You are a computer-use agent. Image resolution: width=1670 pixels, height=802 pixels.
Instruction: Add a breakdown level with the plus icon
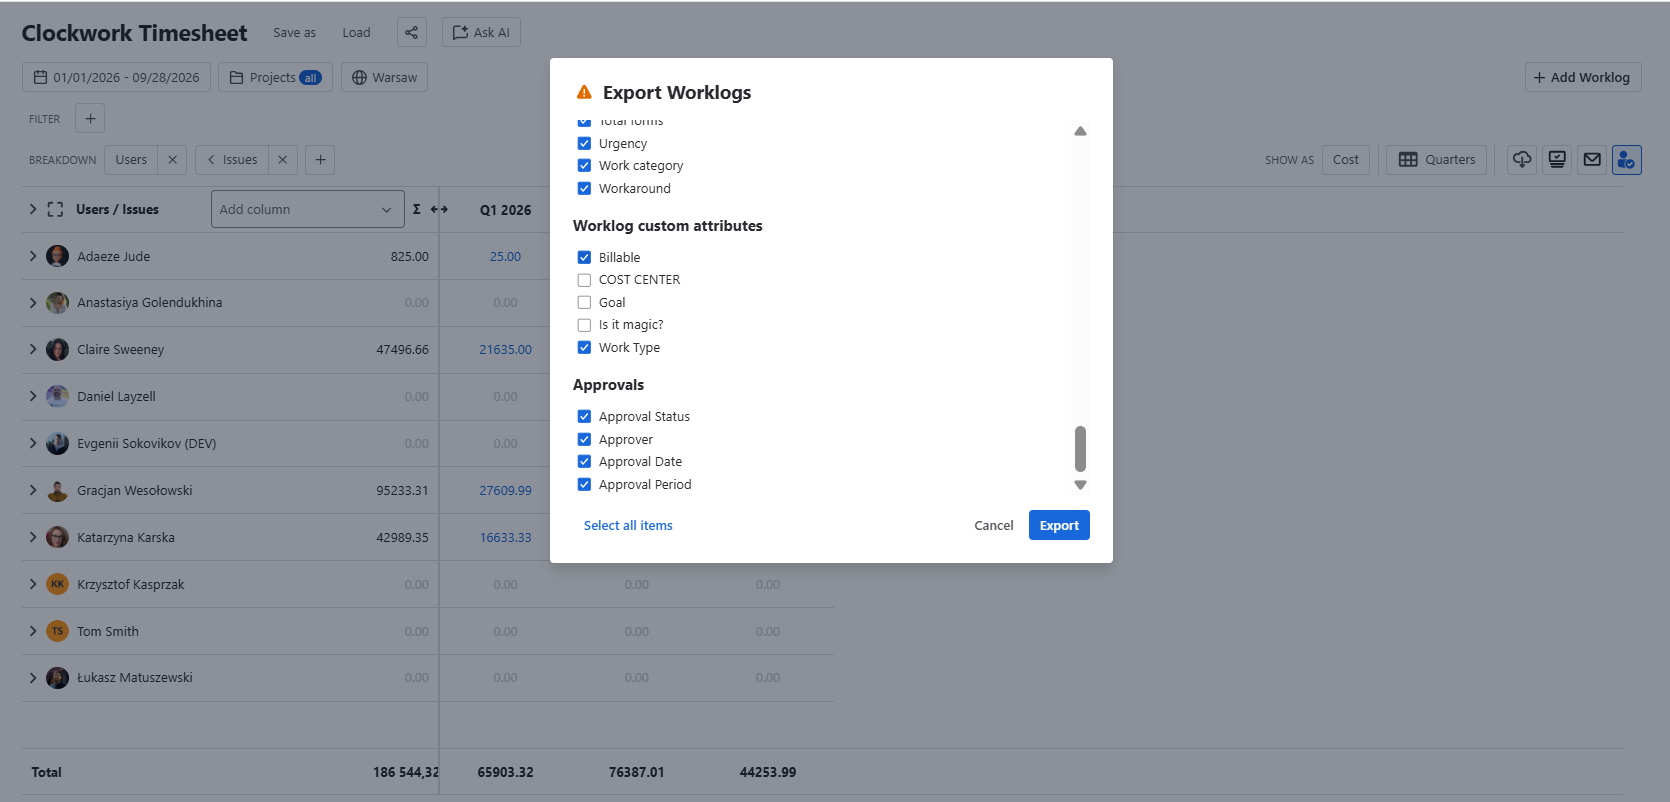(x=320, y=160)
